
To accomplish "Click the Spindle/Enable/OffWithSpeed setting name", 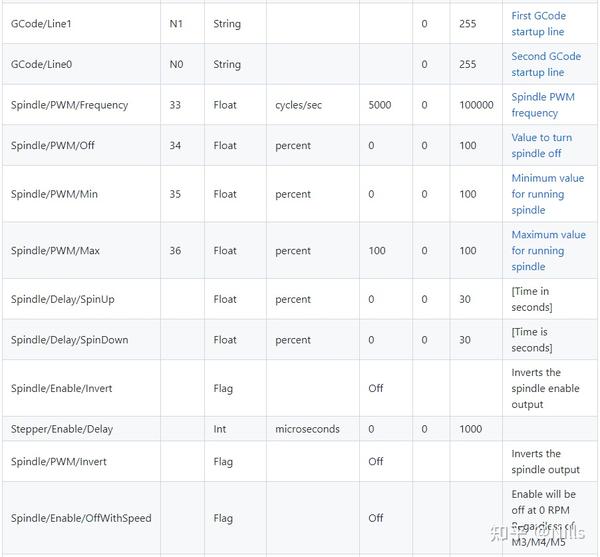I will pos(81,518).
